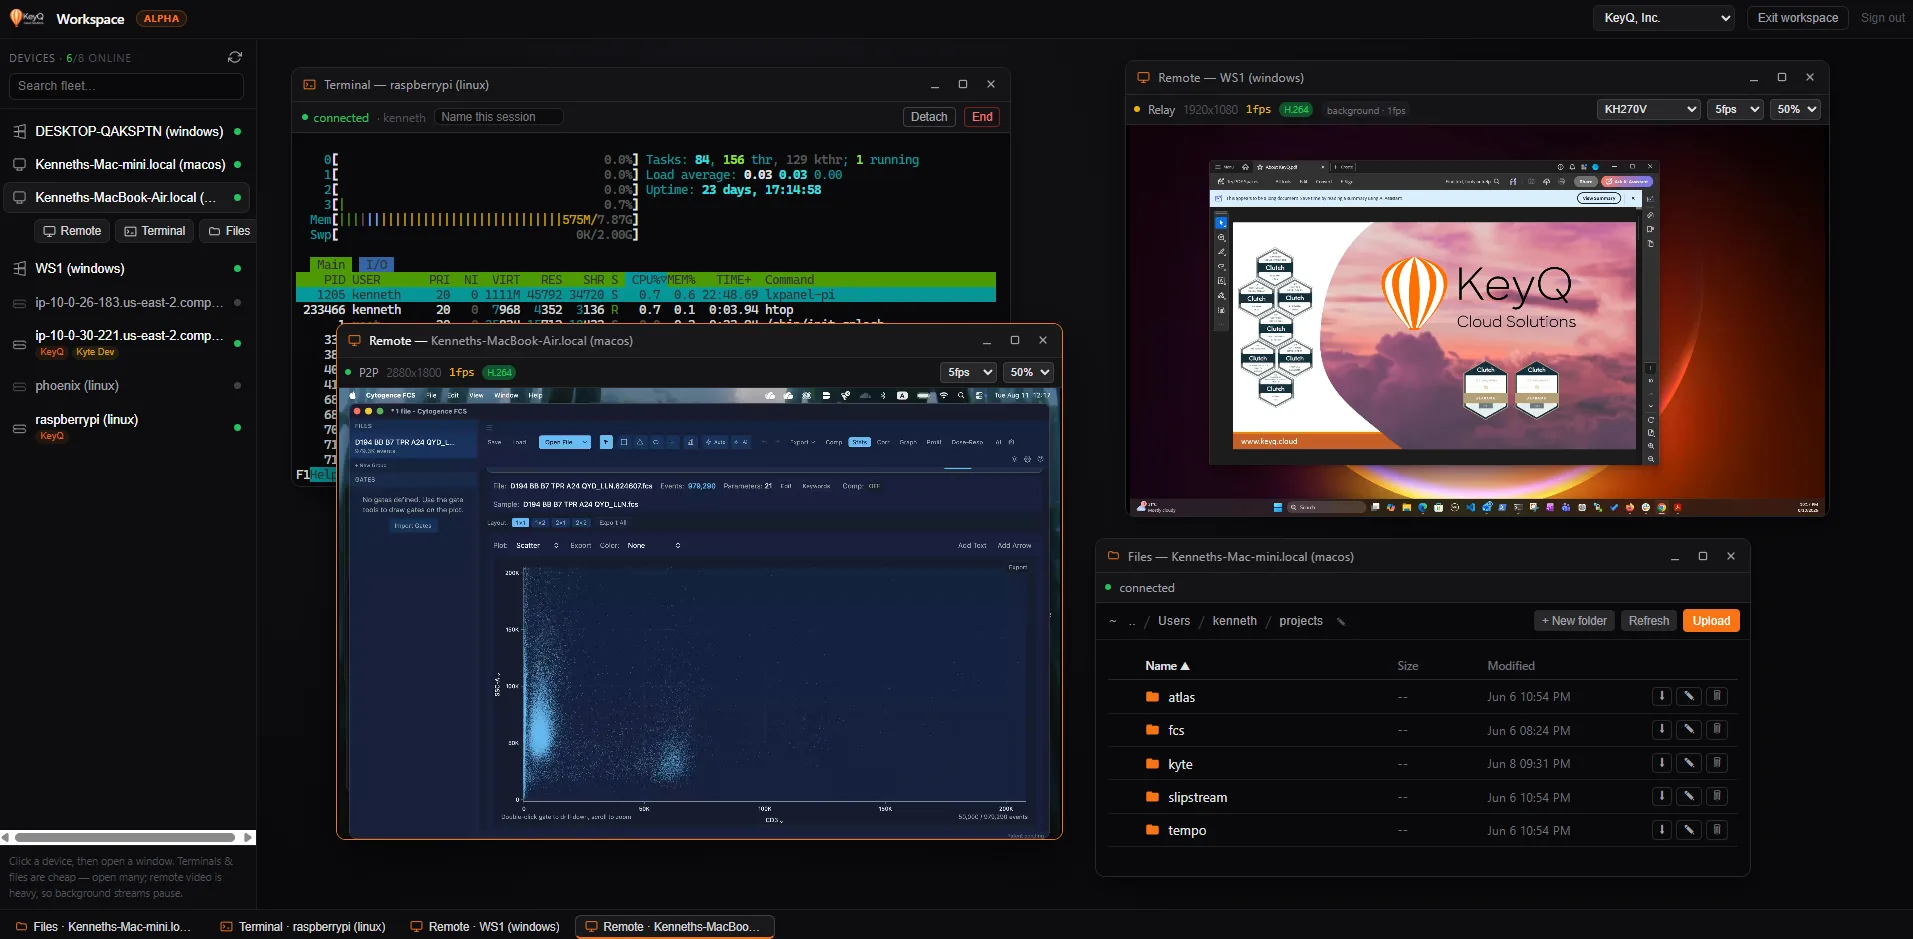
Task: Focus the Search fleet input
Action: pyautogui.click(x=126, y=86)
